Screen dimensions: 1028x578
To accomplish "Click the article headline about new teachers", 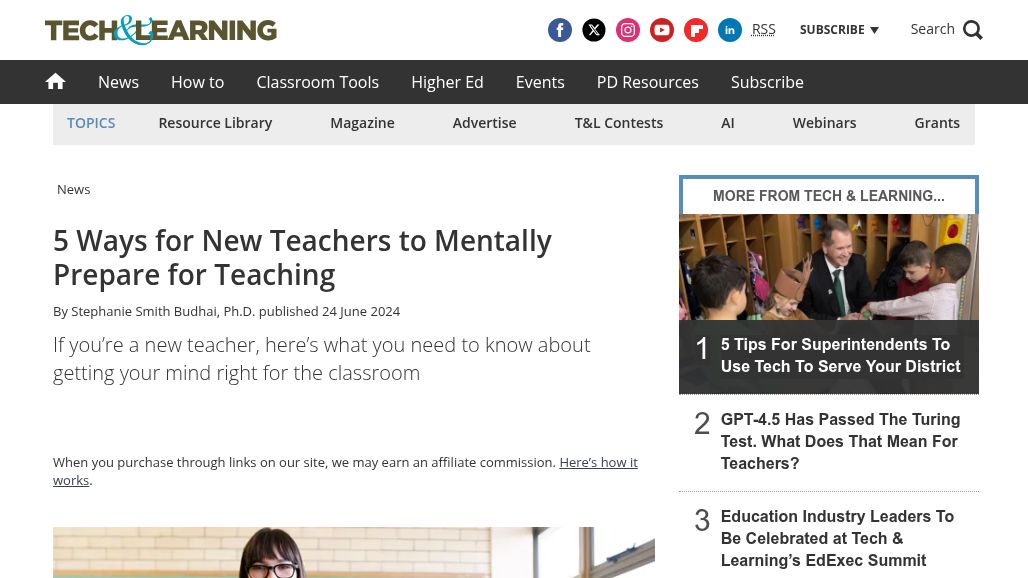I will (302, 258).
